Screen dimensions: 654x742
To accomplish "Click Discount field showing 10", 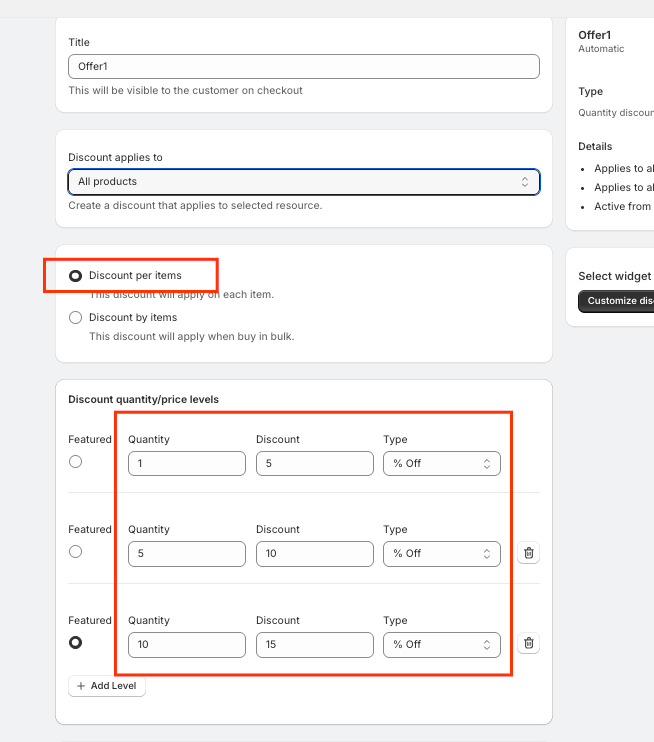I will 314,554.
